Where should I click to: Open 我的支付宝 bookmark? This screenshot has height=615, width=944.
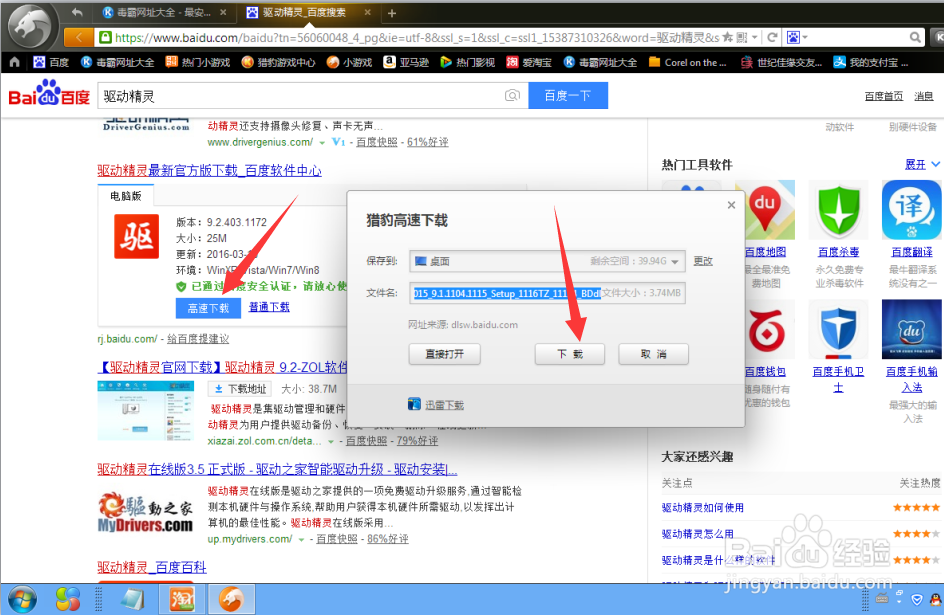click(x=871, y=62)
